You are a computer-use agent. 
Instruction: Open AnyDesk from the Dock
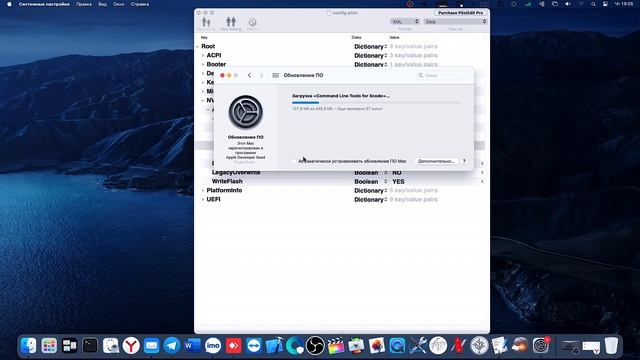[233, 346]
